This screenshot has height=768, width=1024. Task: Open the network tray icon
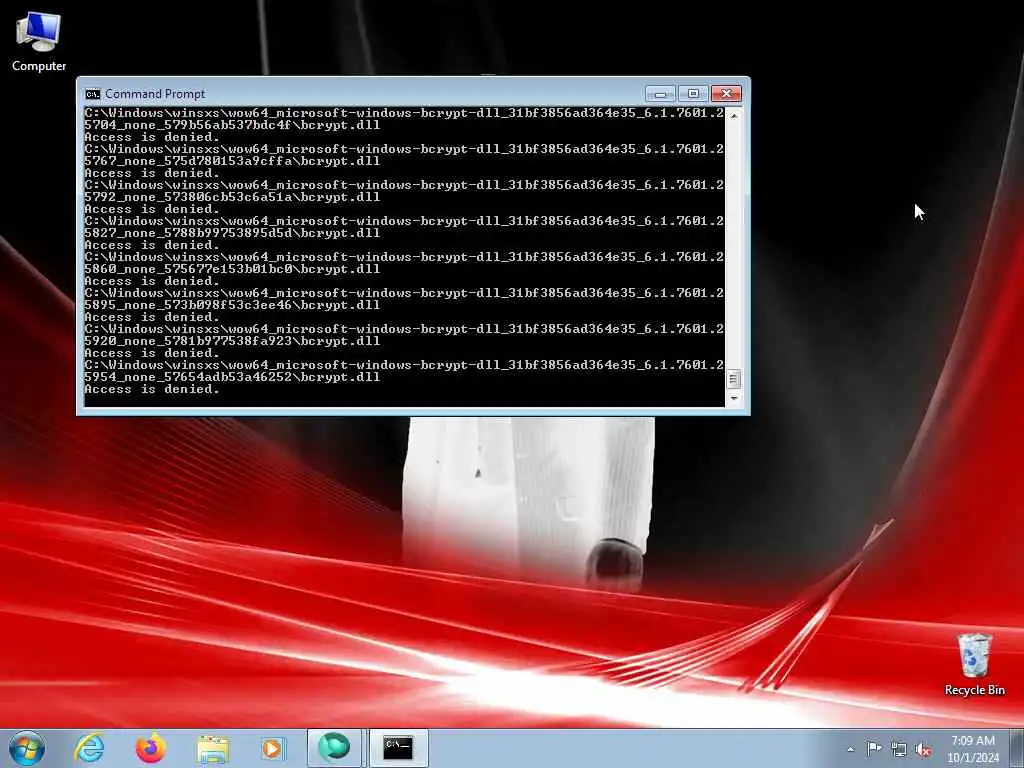(x=899, y=749)
